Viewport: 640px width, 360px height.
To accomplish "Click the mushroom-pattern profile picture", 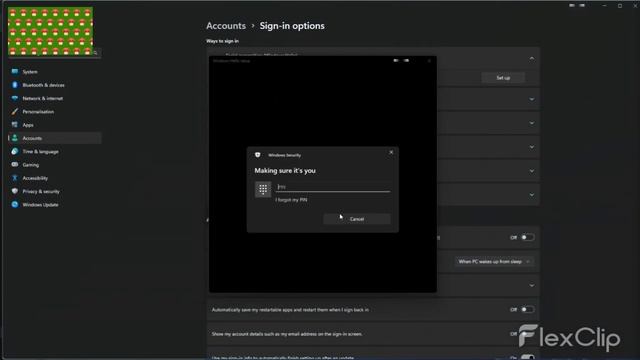I will (x=50, y=31).
